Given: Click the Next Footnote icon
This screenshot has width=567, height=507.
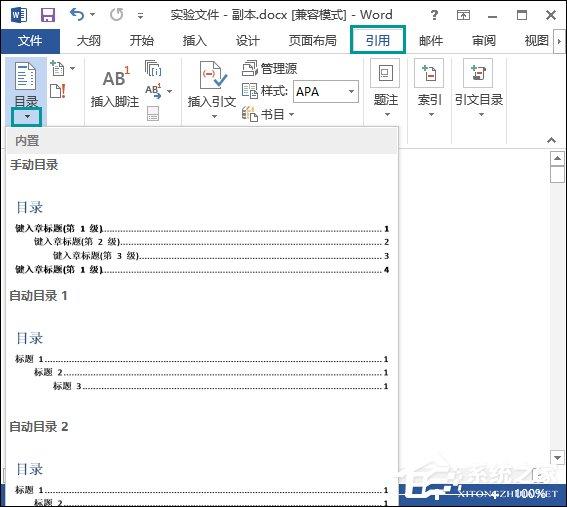Looking at the screenshot, I should click(153, 91).
